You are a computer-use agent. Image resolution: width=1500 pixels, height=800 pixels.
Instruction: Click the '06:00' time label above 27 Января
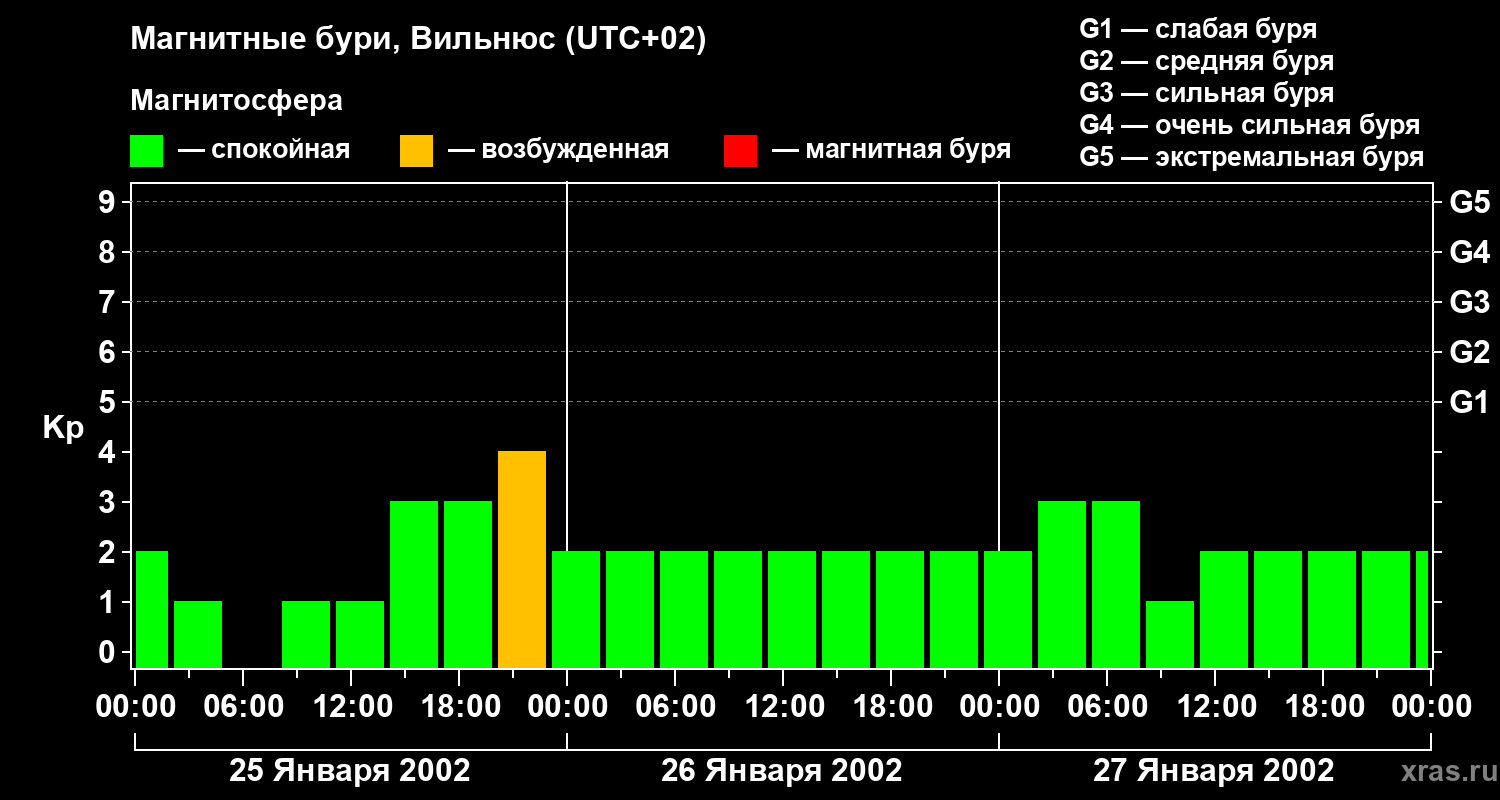pos(1107,707)
